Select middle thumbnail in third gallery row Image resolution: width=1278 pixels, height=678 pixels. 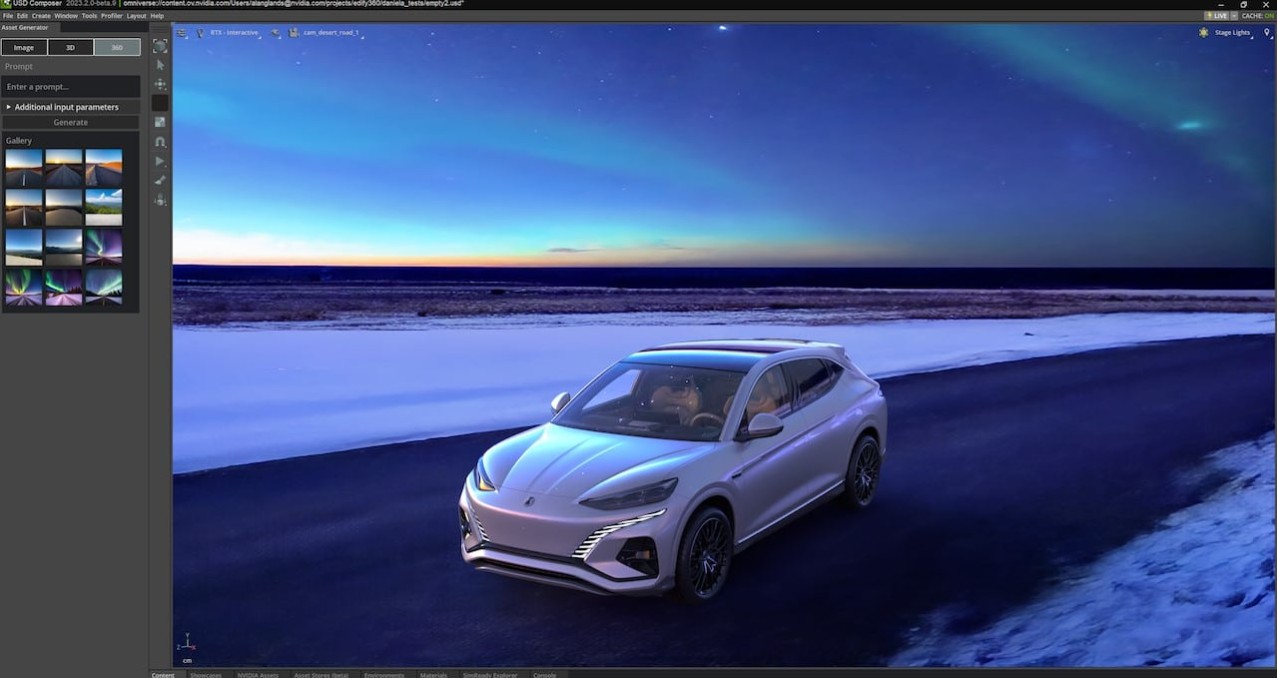point(64,247)
